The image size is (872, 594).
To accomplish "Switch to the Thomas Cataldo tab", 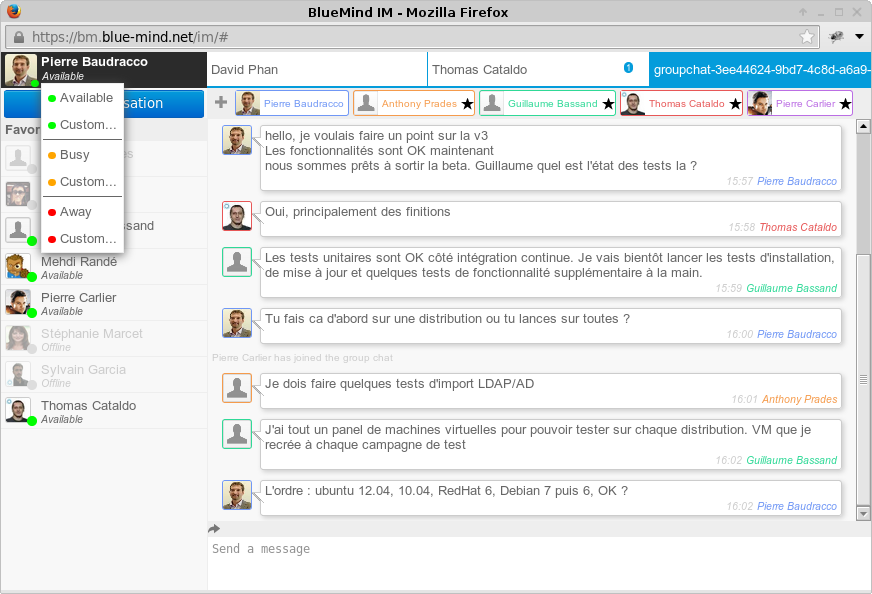I will [538, 70].
